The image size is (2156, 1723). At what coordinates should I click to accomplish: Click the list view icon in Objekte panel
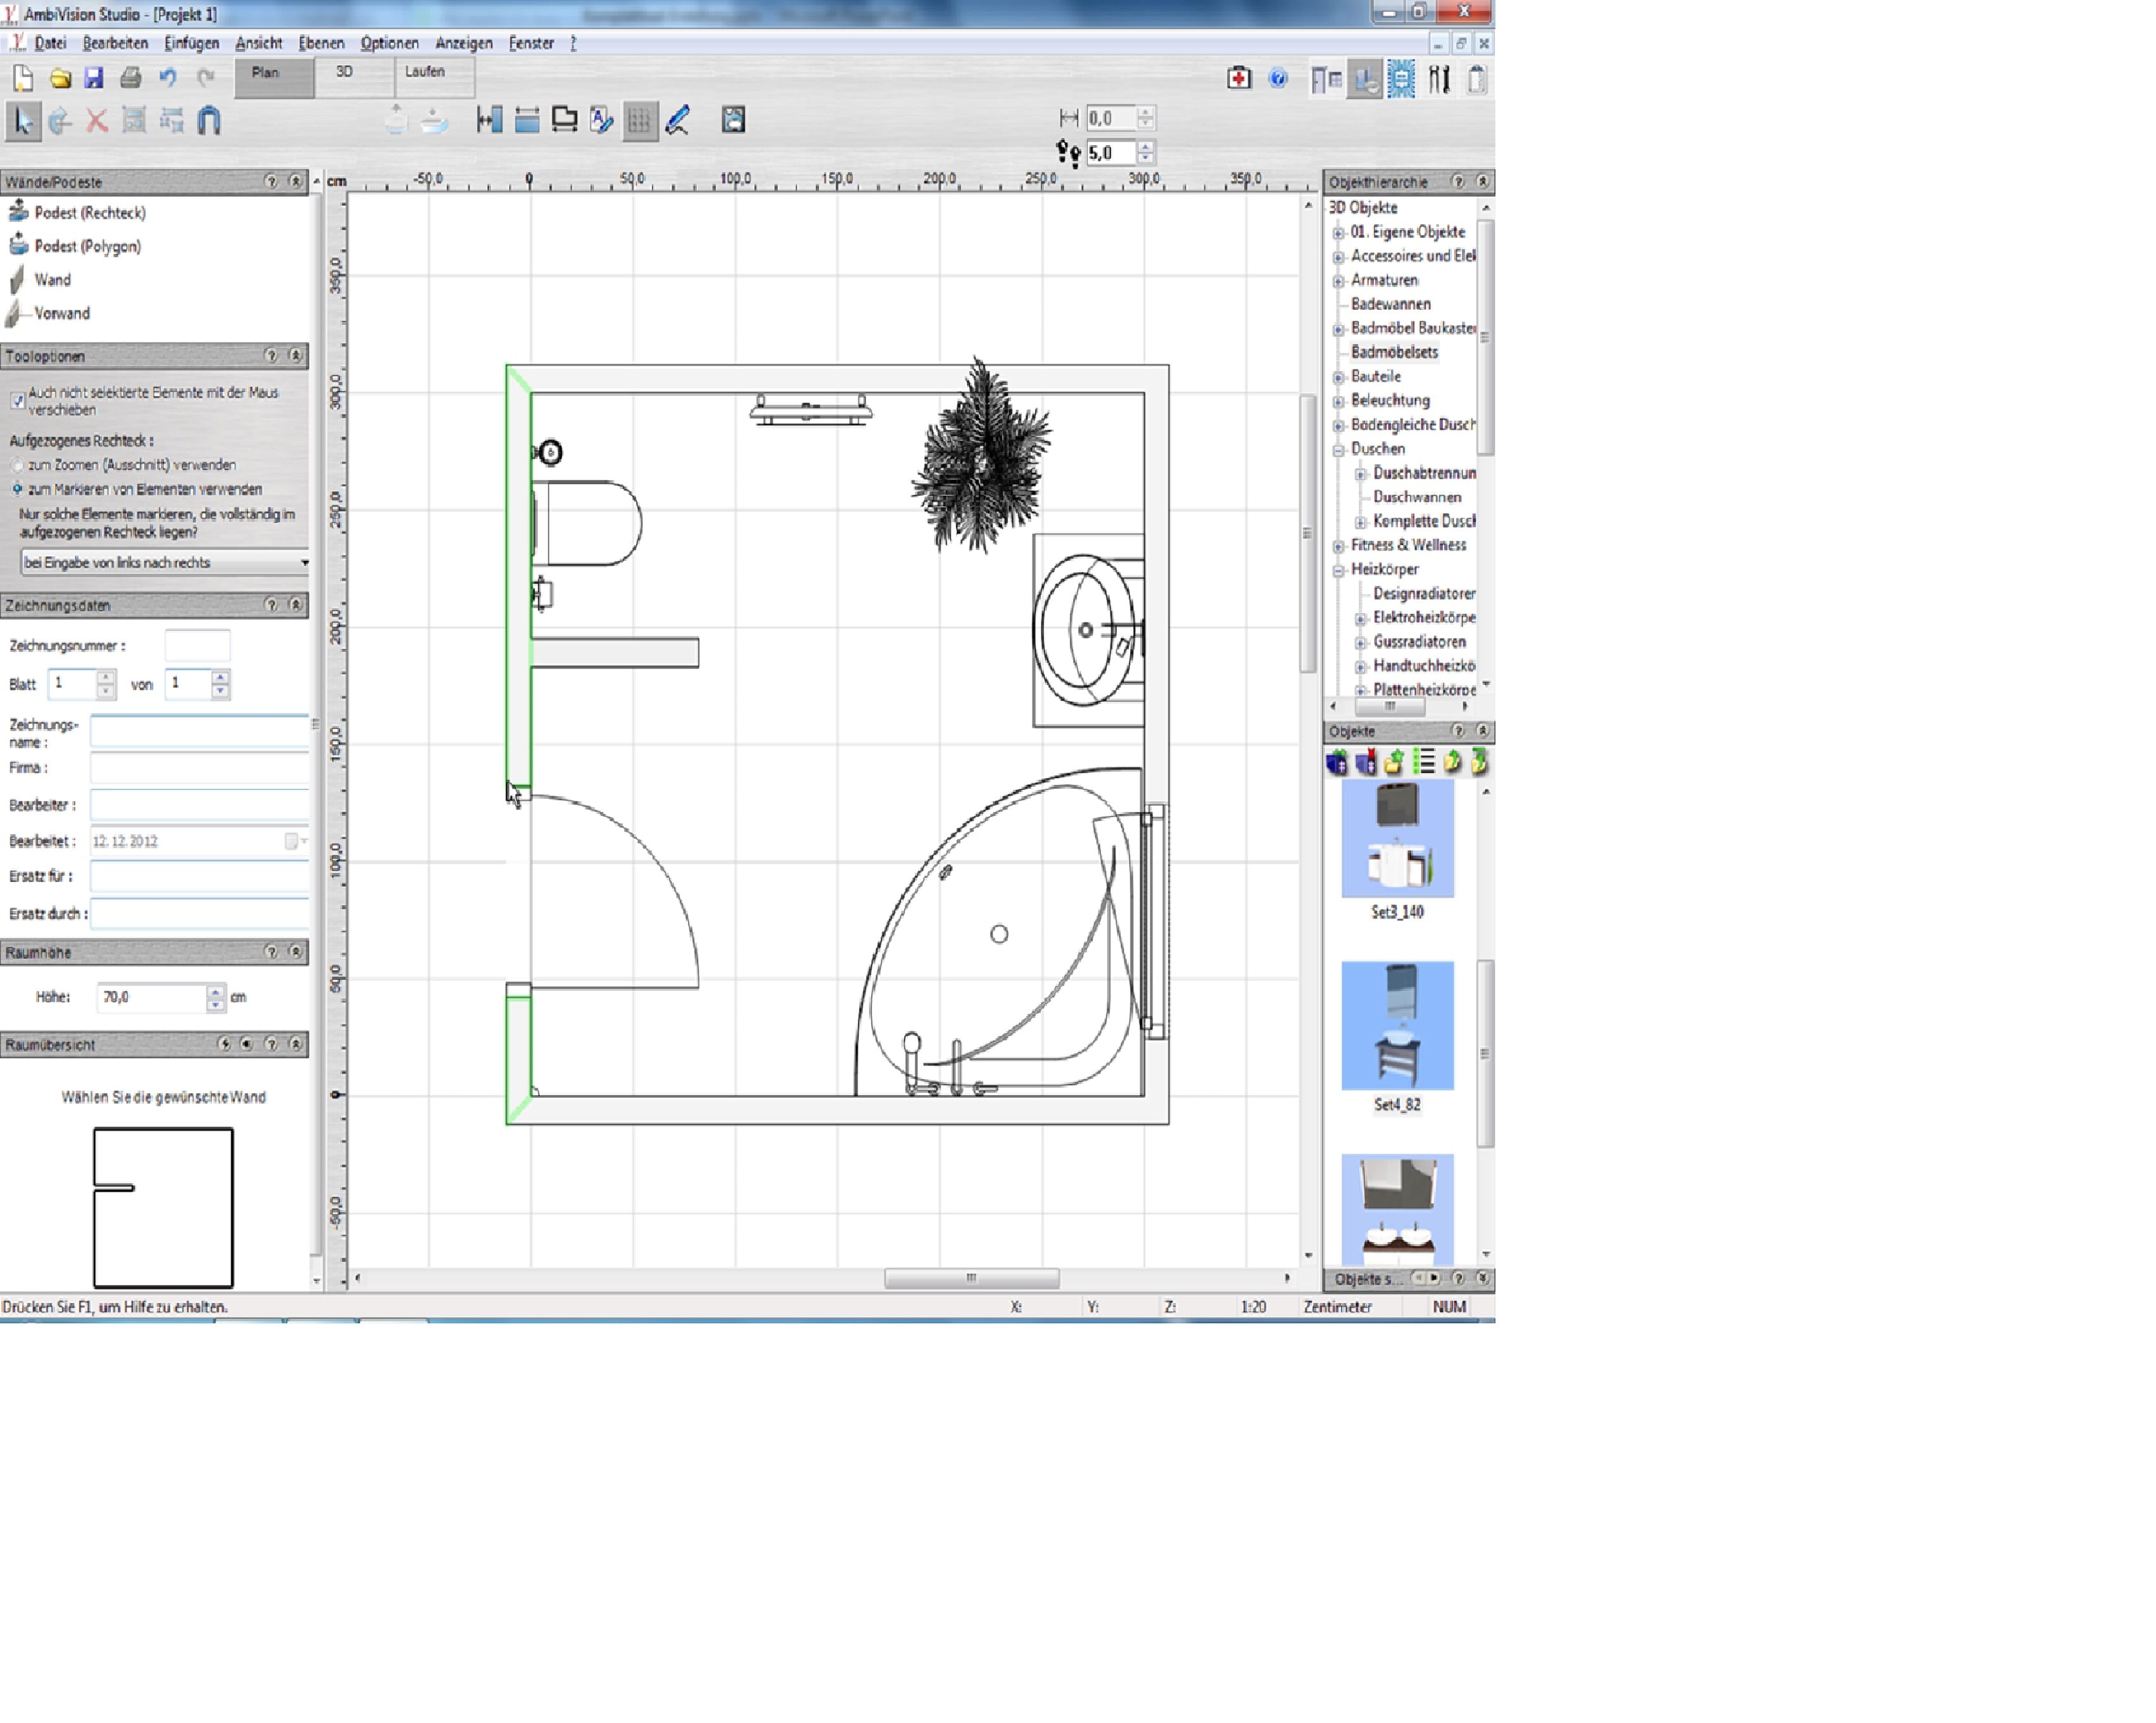1423,762
